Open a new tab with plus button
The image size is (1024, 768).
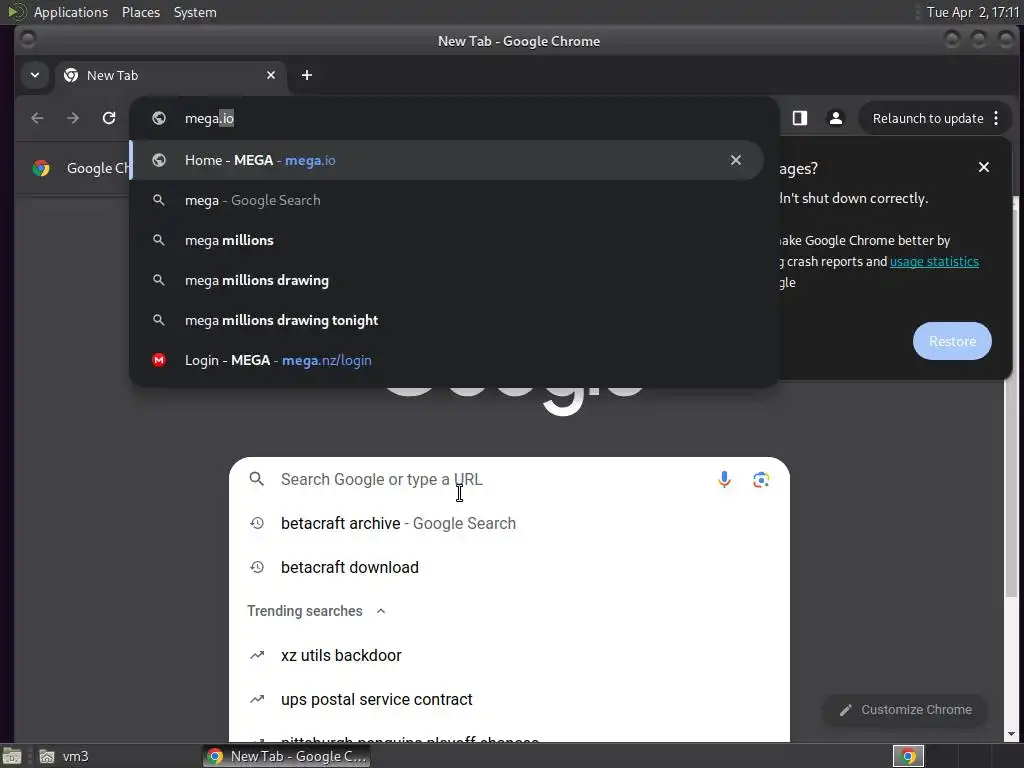[307, 75]
